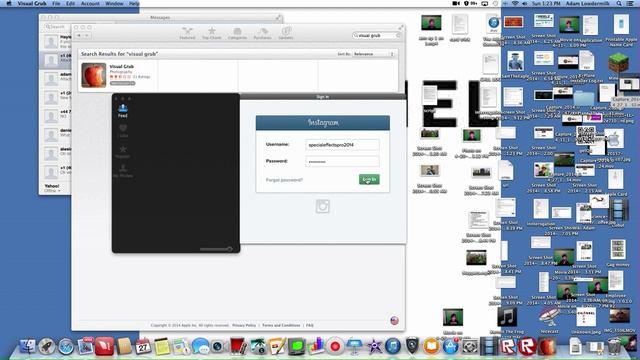Open iMovie star icon in the Dock

[374, 347]
